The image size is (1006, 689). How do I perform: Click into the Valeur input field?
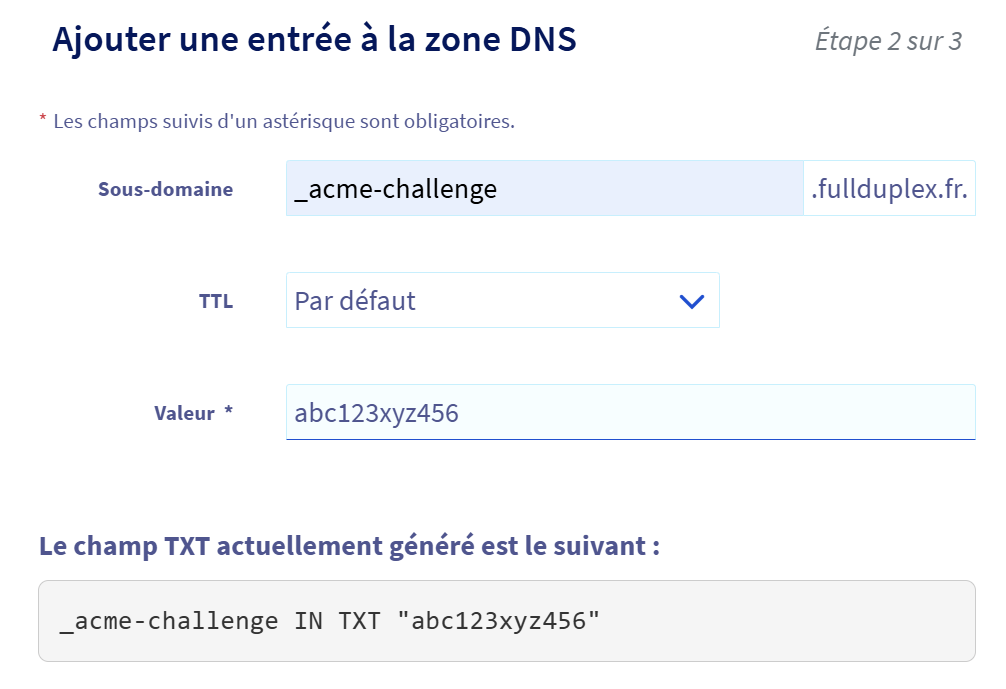tap(631, 412)
